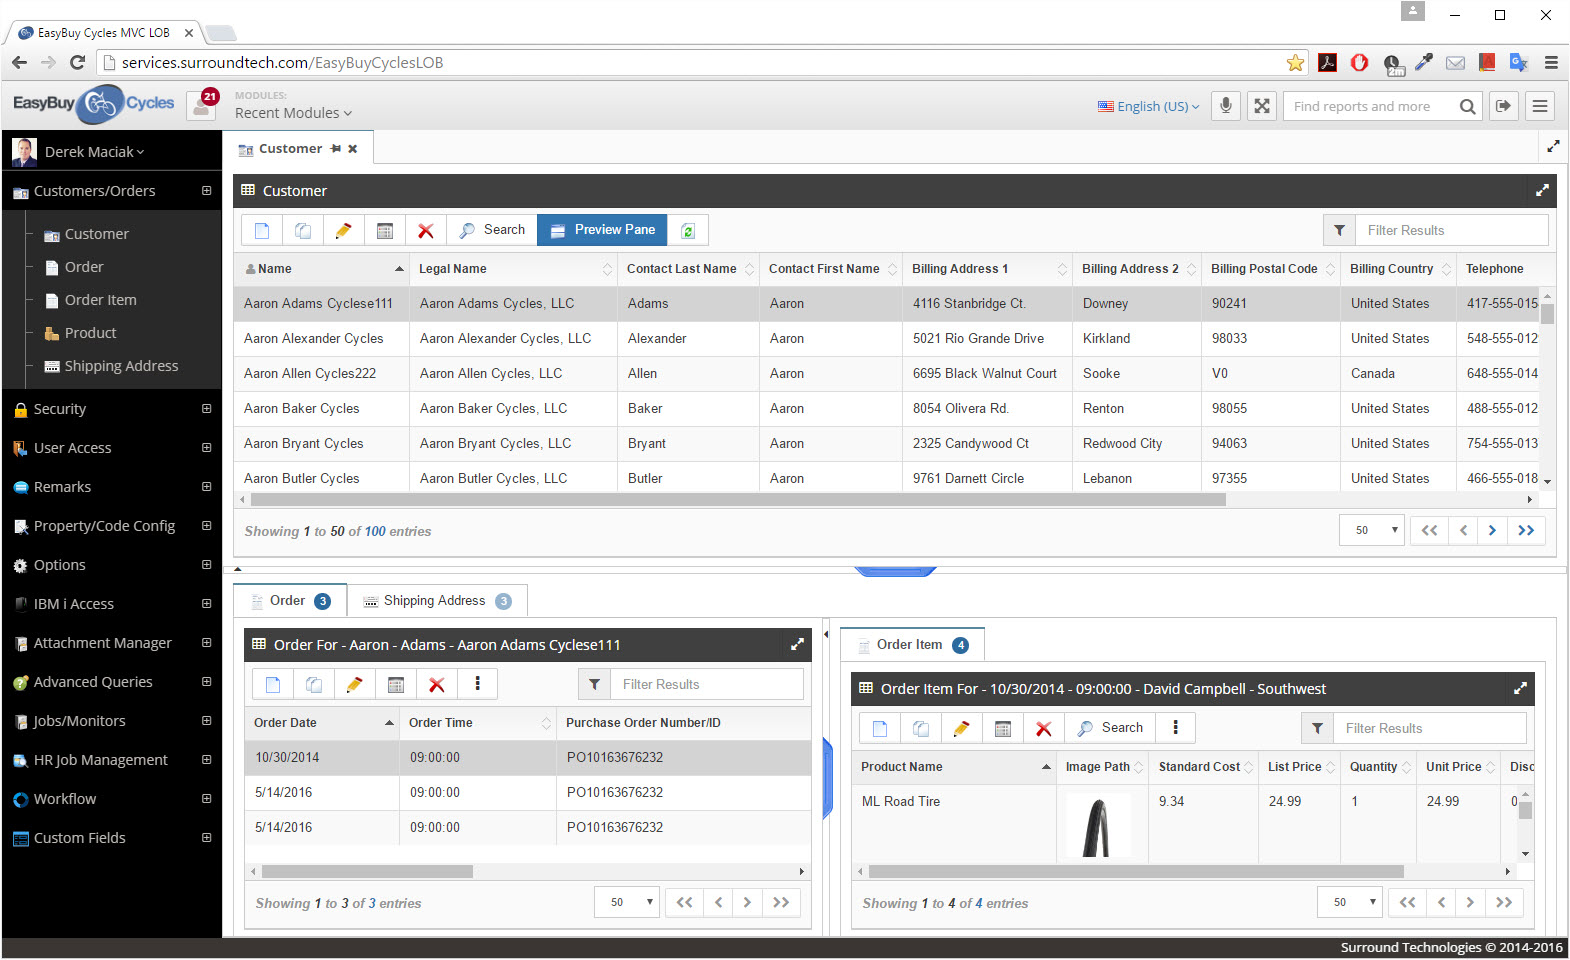Open Shipping Address in sidebar menu
1570x960 pixels.
(121, 366)
